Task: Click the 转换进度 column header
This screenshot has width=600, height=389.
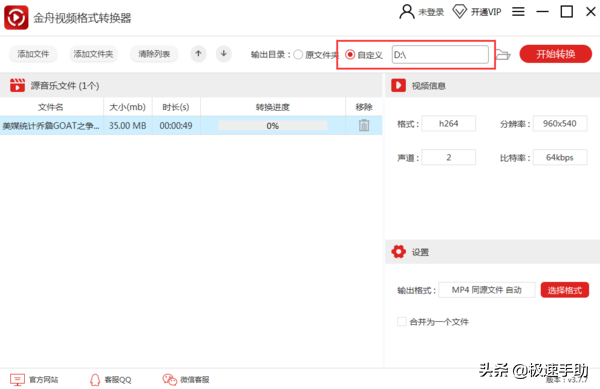Action: [x=273, y=107]
